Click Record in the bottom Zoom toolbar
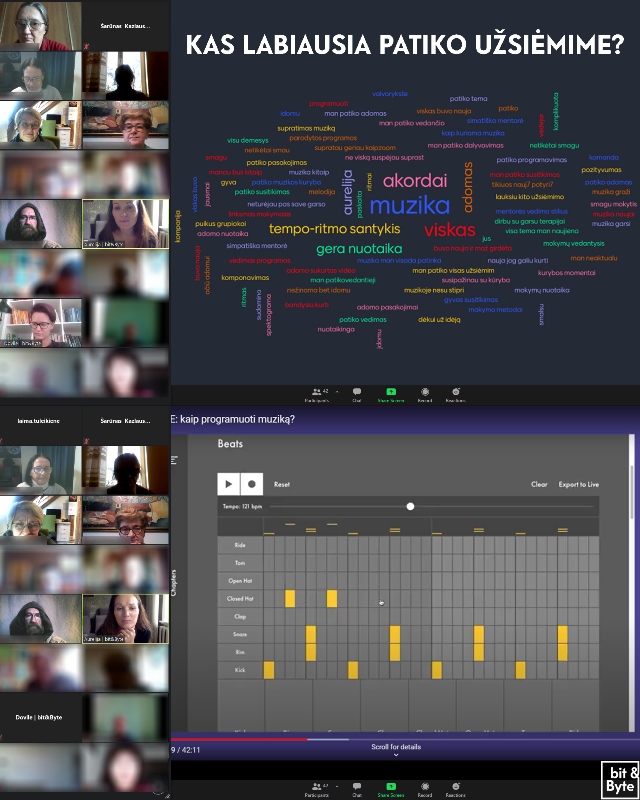 425,787
